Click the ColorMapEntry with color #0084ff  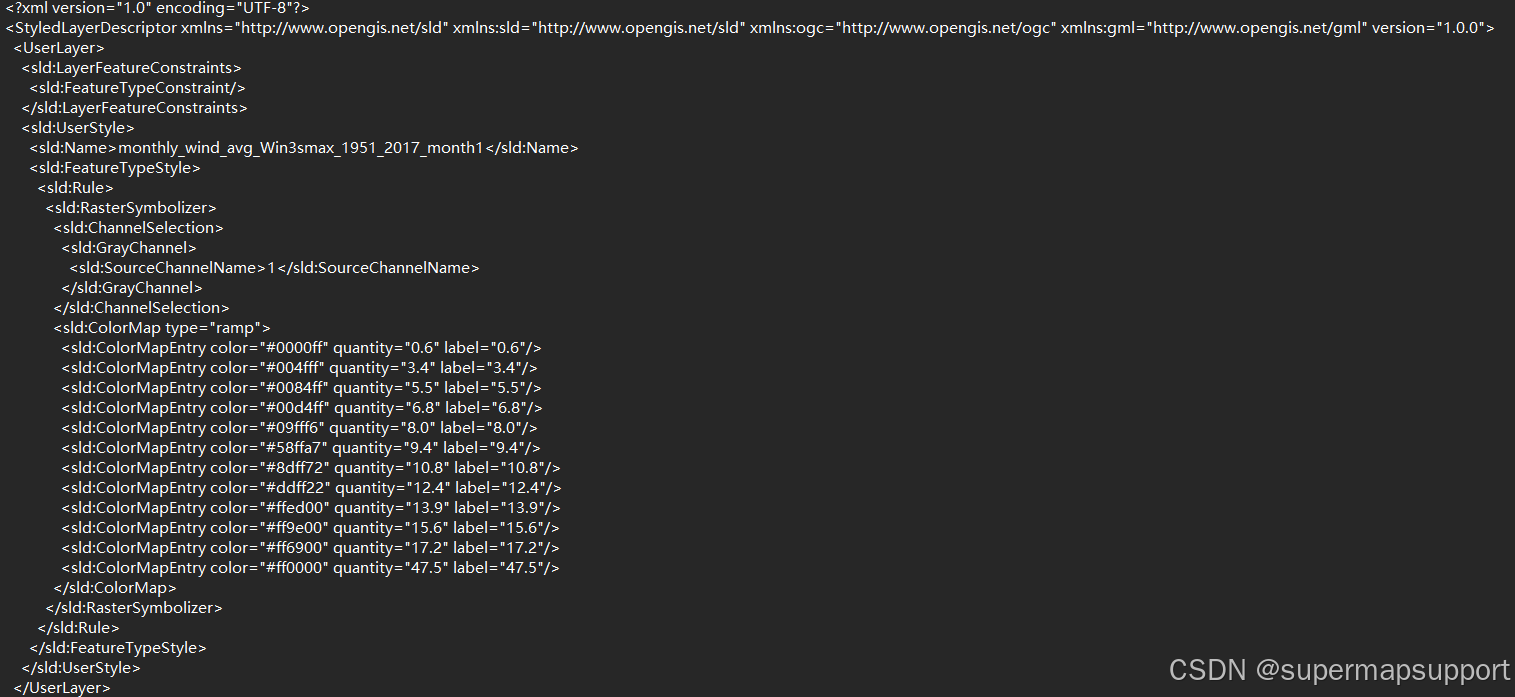coord(301,388)
